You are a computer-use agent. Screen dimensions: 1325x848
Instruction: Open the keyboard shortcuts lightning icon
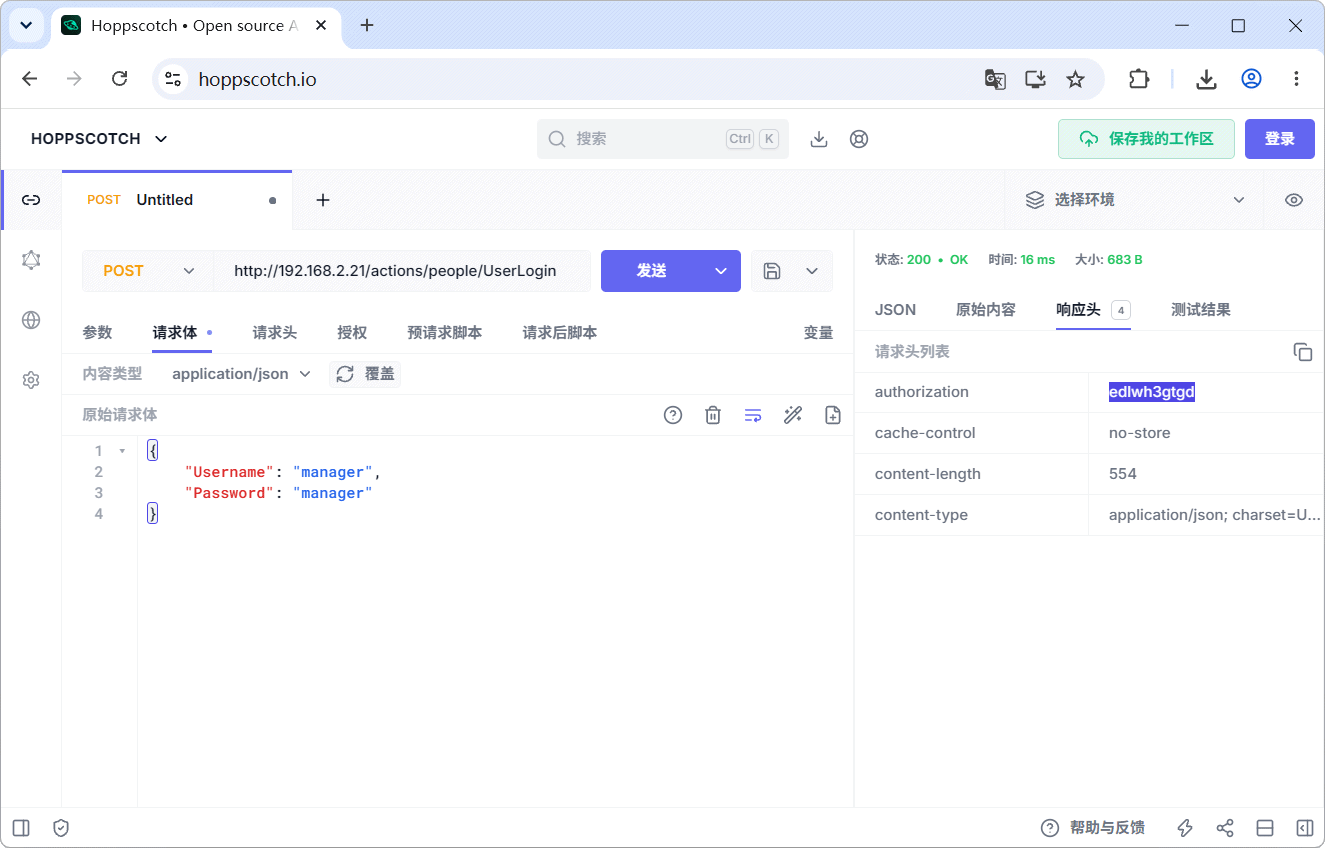[1185, 828]
